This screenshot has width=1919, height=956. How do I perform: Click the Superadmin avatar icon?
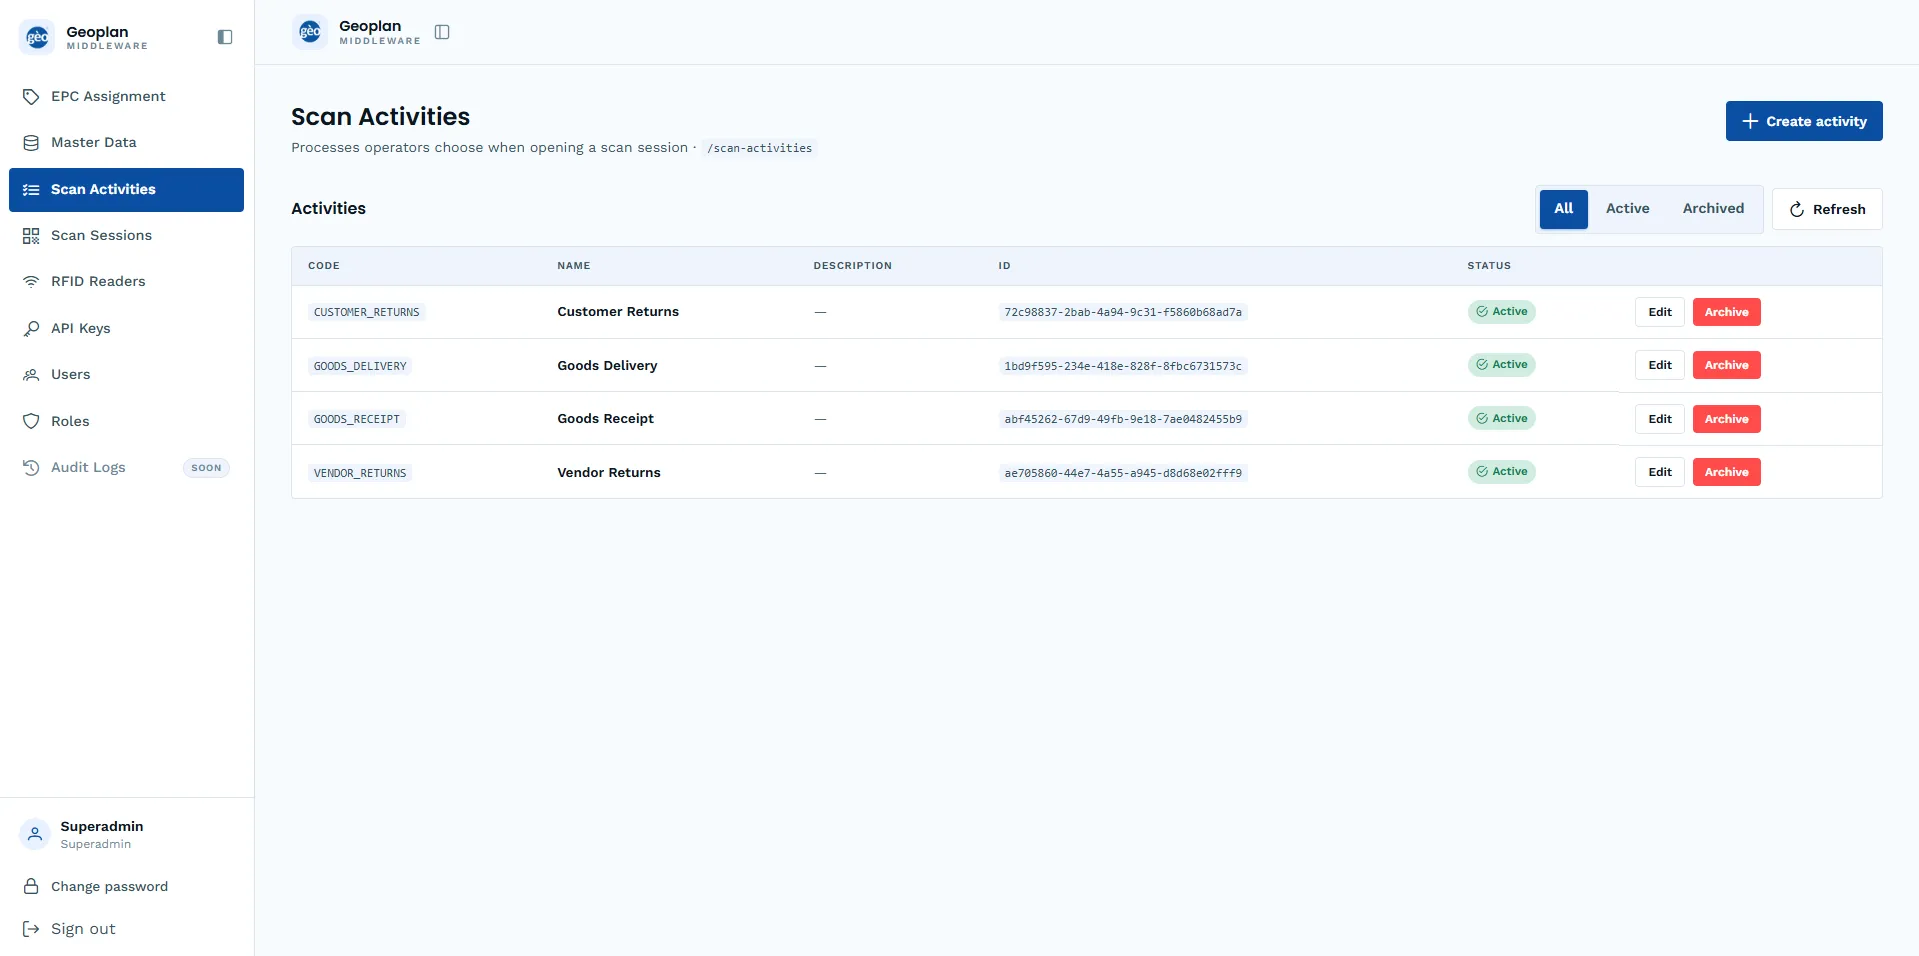(35, 834)
